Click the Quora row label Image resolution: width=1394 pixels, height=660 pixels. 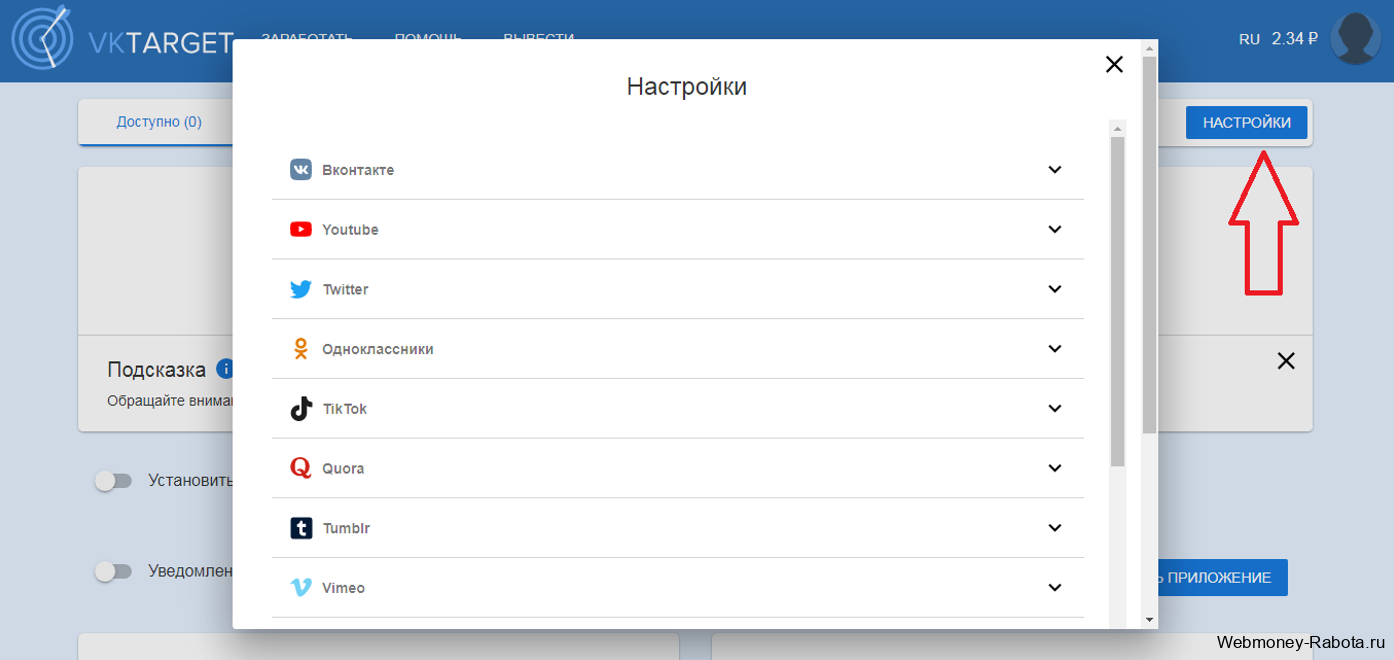tap(343, 468)
